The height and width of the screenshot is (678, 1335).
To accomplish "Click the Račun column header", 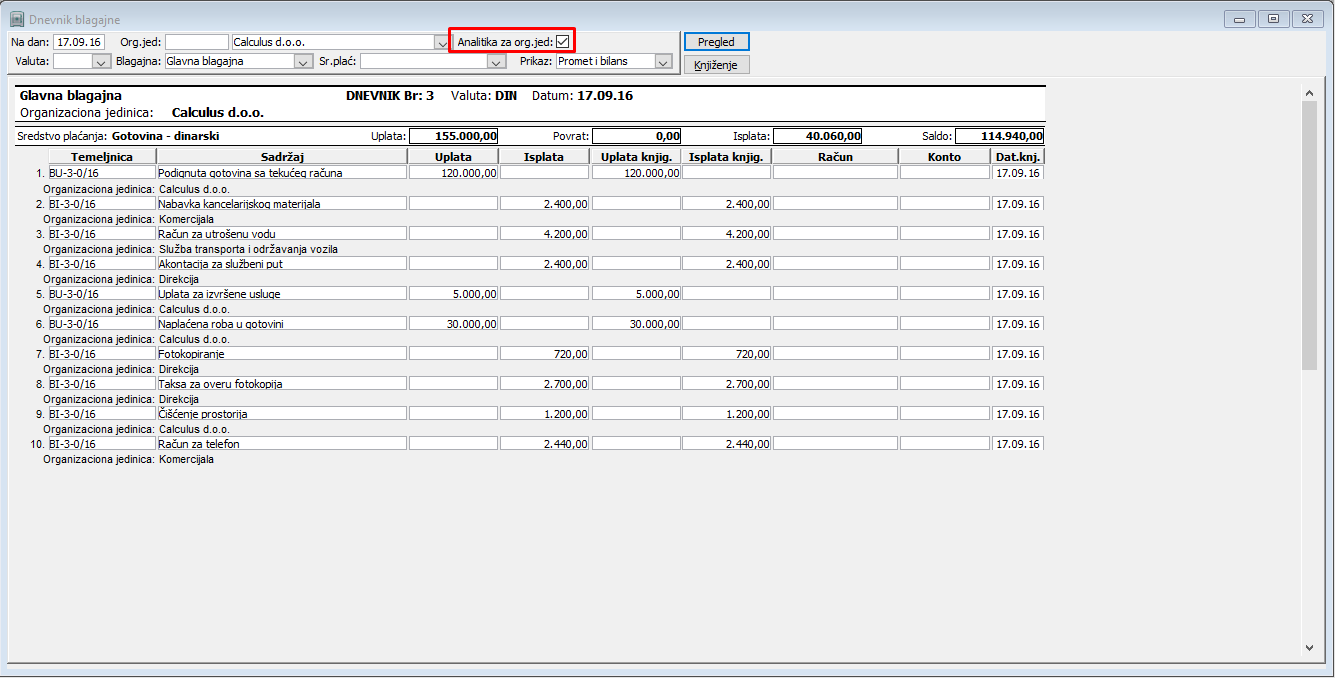I will 835,157.
